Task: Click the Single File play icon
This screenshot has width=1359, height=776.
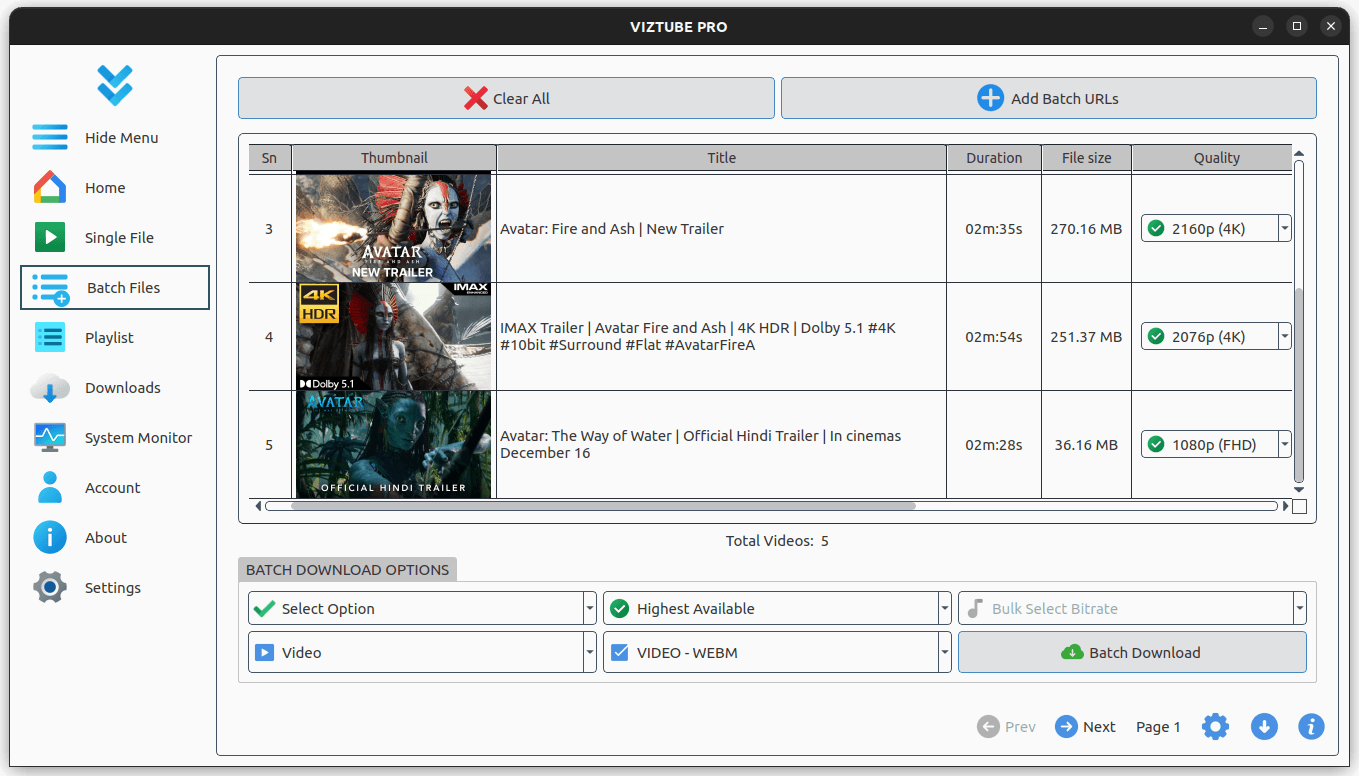Action: point(50,238)
